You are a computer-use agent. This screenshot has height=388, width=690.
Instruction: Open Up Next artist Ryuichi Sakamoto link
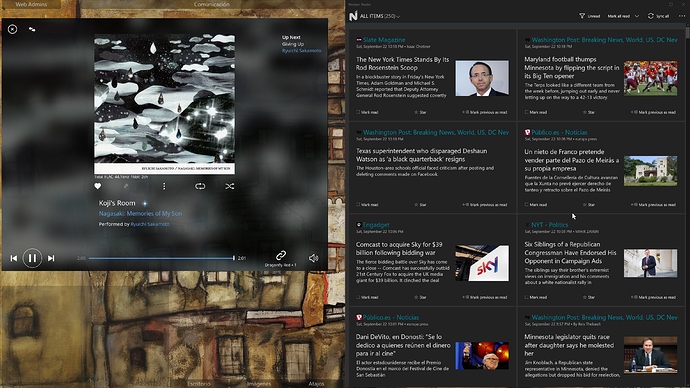click(301, 51)
